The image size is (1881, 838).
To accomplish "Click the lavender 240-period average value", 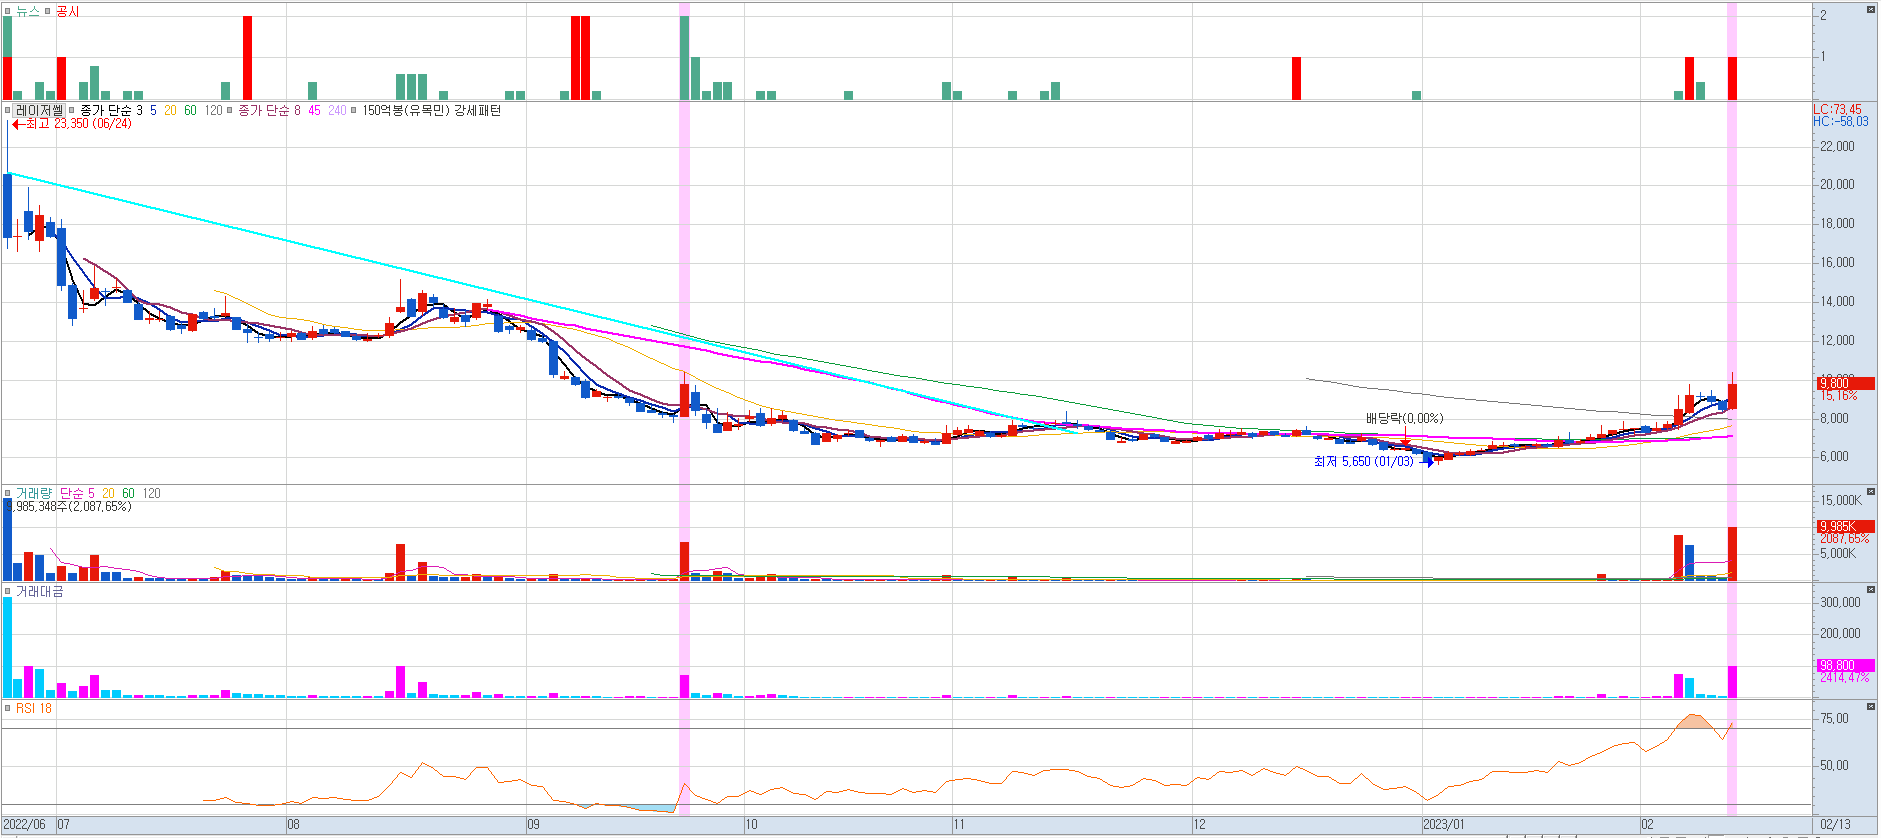I will (x=337, y=110).
